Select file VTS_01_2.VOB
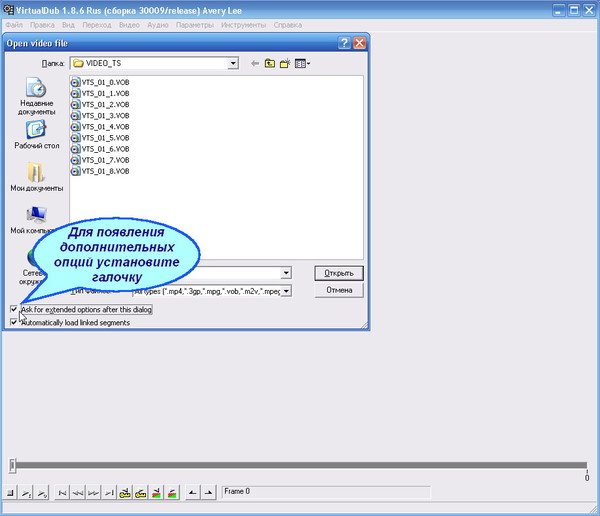The height and width of the screenshot is (516, 600). [100, 105]
